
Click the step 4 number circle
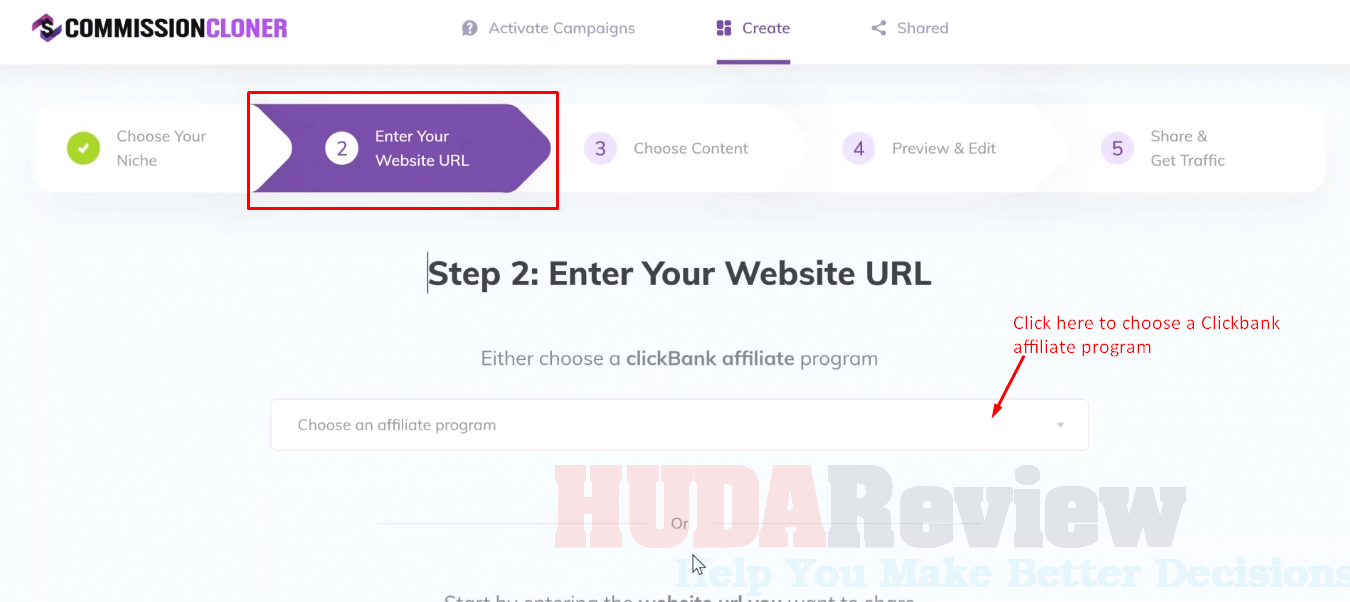(859, 149)
